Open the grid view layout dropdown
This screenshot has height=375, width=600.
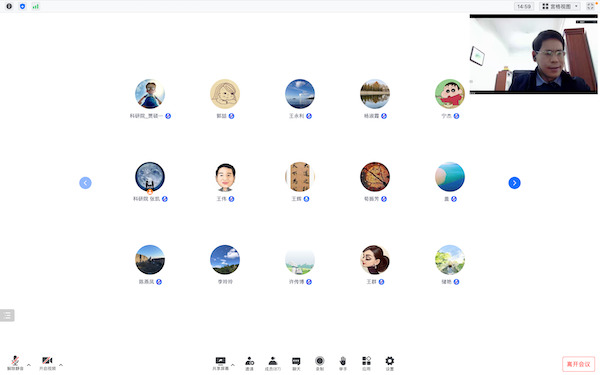[x=560, y=6]
